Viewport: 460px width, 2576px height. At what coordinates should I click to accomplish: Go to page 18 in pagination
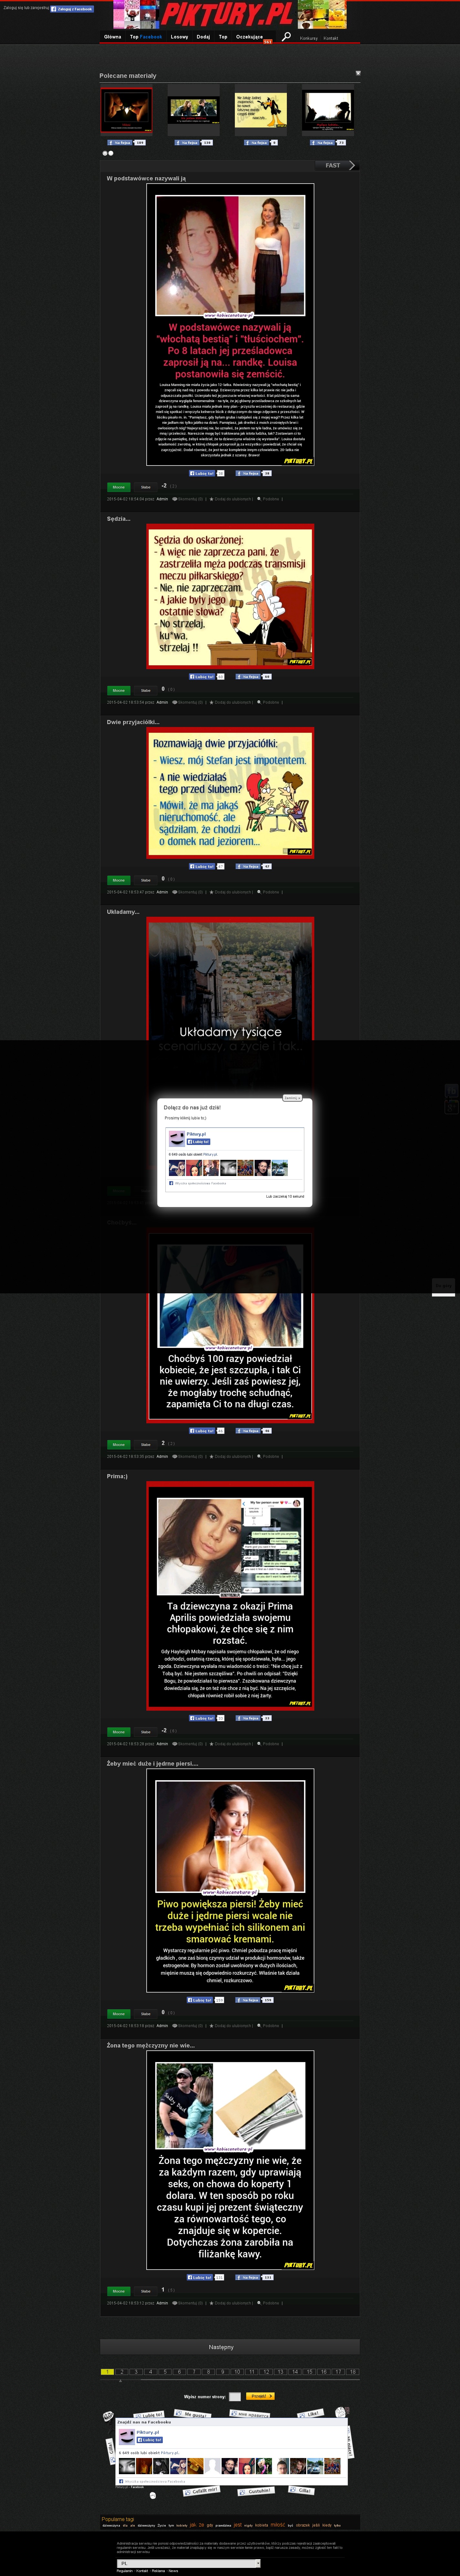(353, 2372)
